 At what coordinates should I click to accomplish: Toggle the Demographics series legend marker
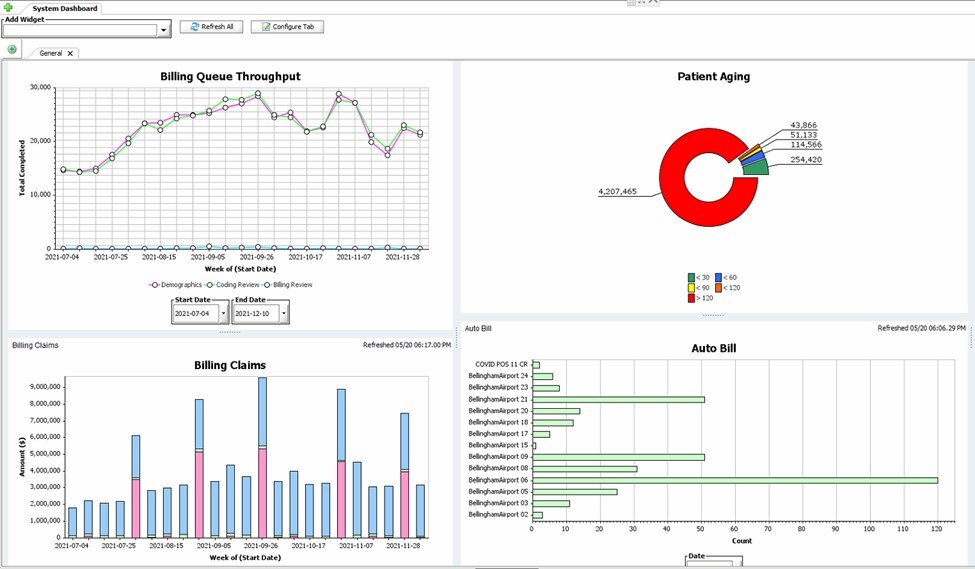click(155, 285)
